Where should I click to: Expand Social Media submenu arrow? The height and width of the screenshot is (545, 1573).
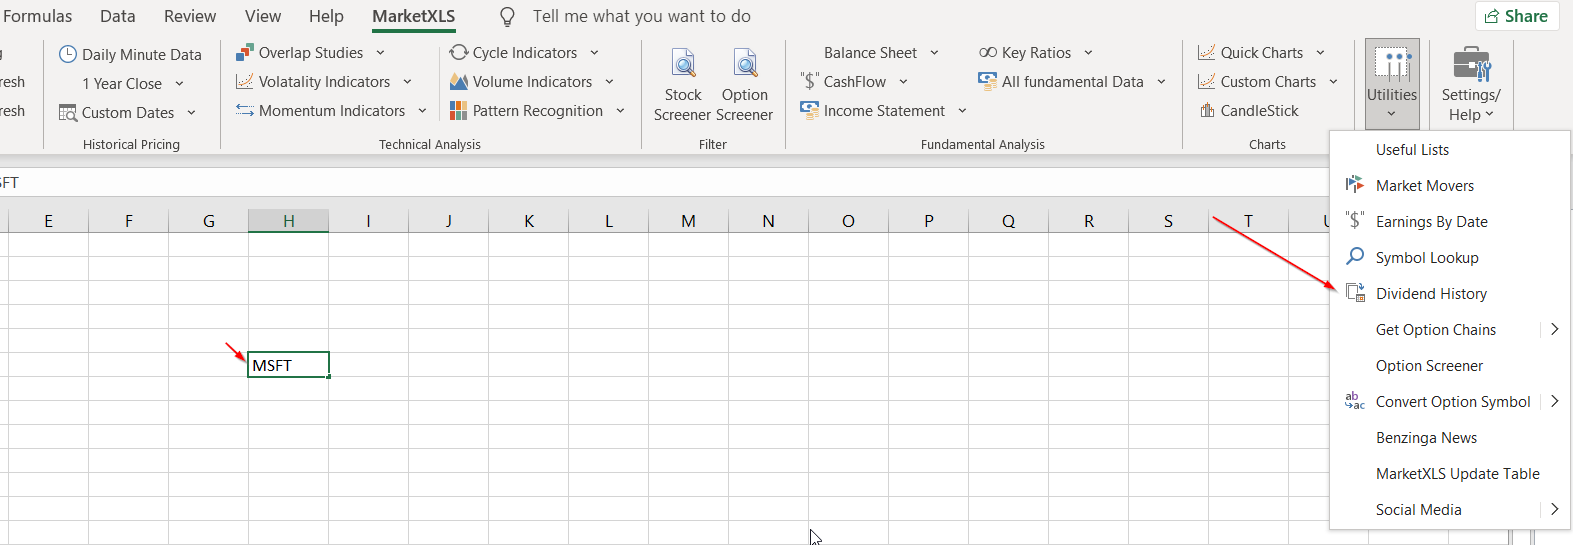pos(1555,509)
